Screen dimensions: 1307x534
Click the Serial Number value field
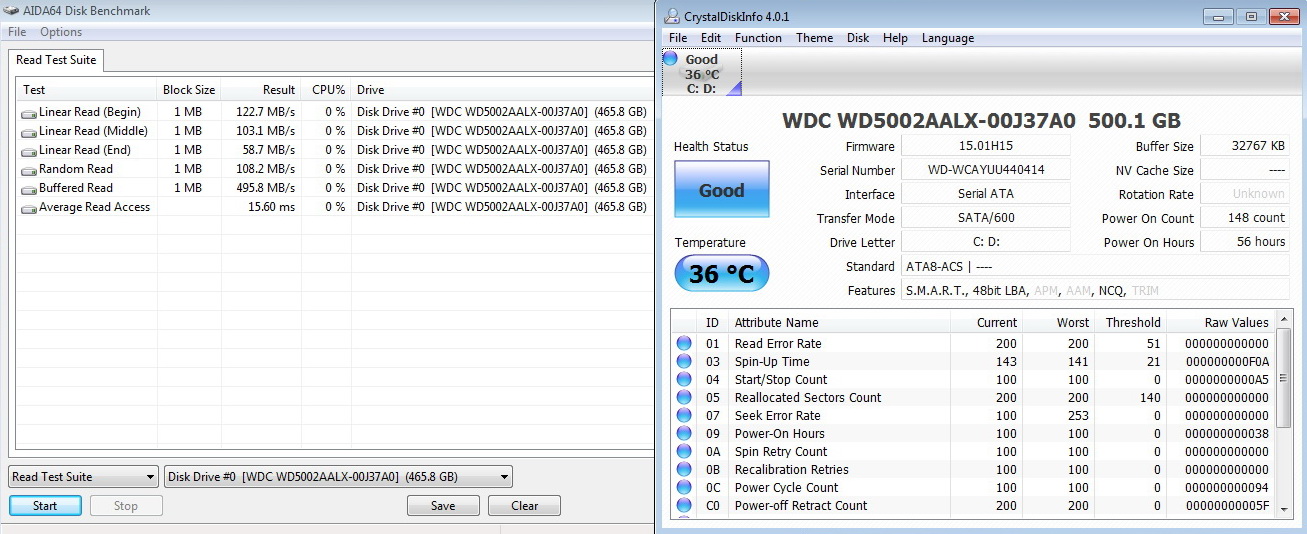(985, 170)
